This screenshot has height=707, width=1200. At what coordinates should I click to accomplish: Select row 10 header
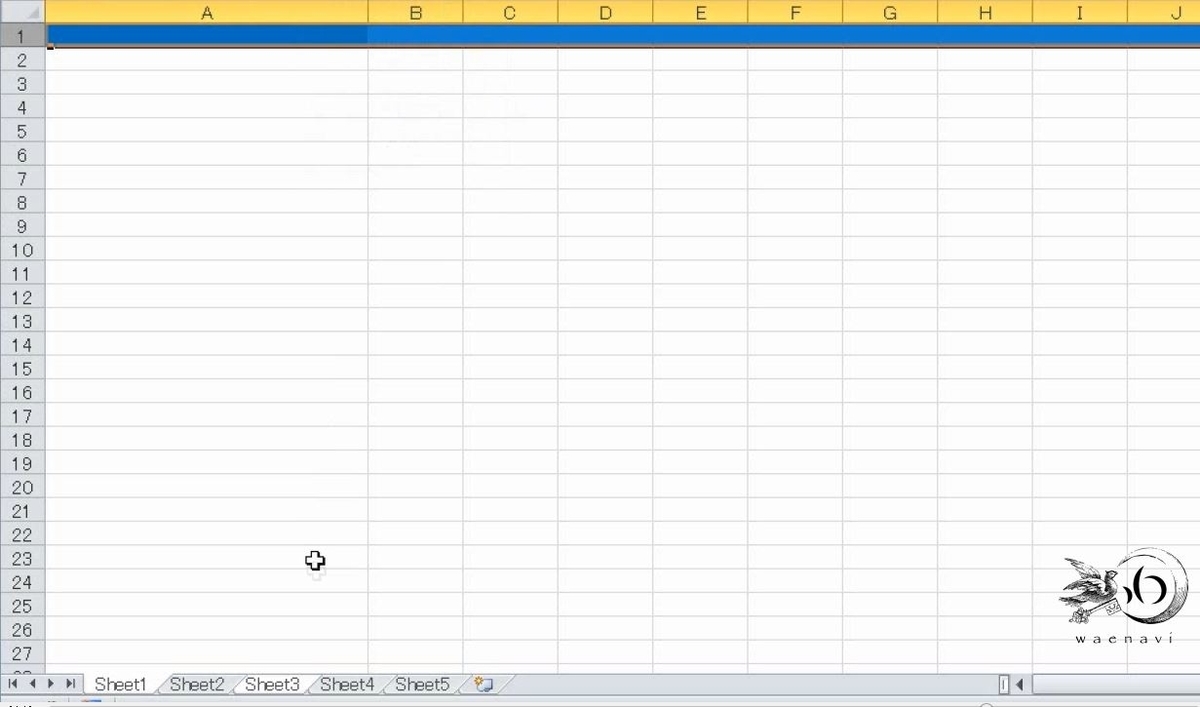tap(22, 250)
